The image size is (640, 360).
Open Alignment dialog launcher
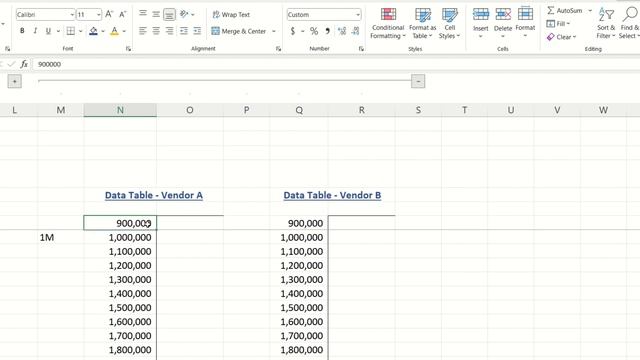pos(278,49)
